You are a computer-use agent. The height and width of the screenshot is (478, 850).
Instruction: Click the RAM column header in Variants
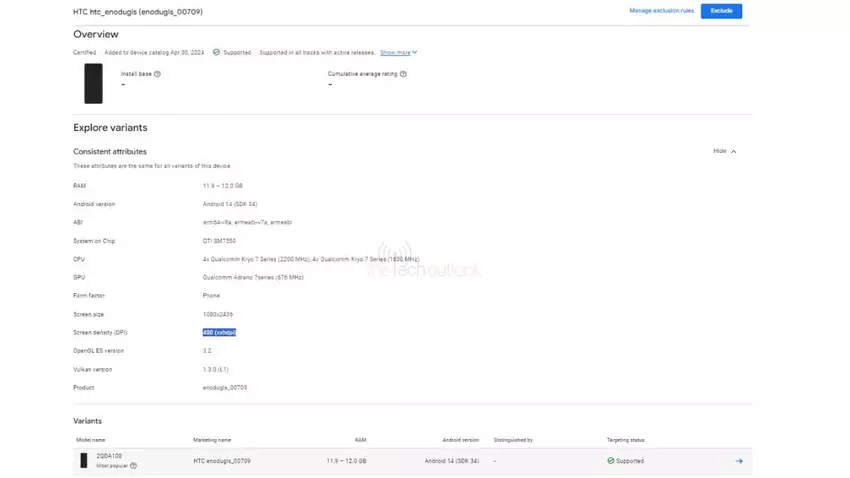[x=360, y=440]
